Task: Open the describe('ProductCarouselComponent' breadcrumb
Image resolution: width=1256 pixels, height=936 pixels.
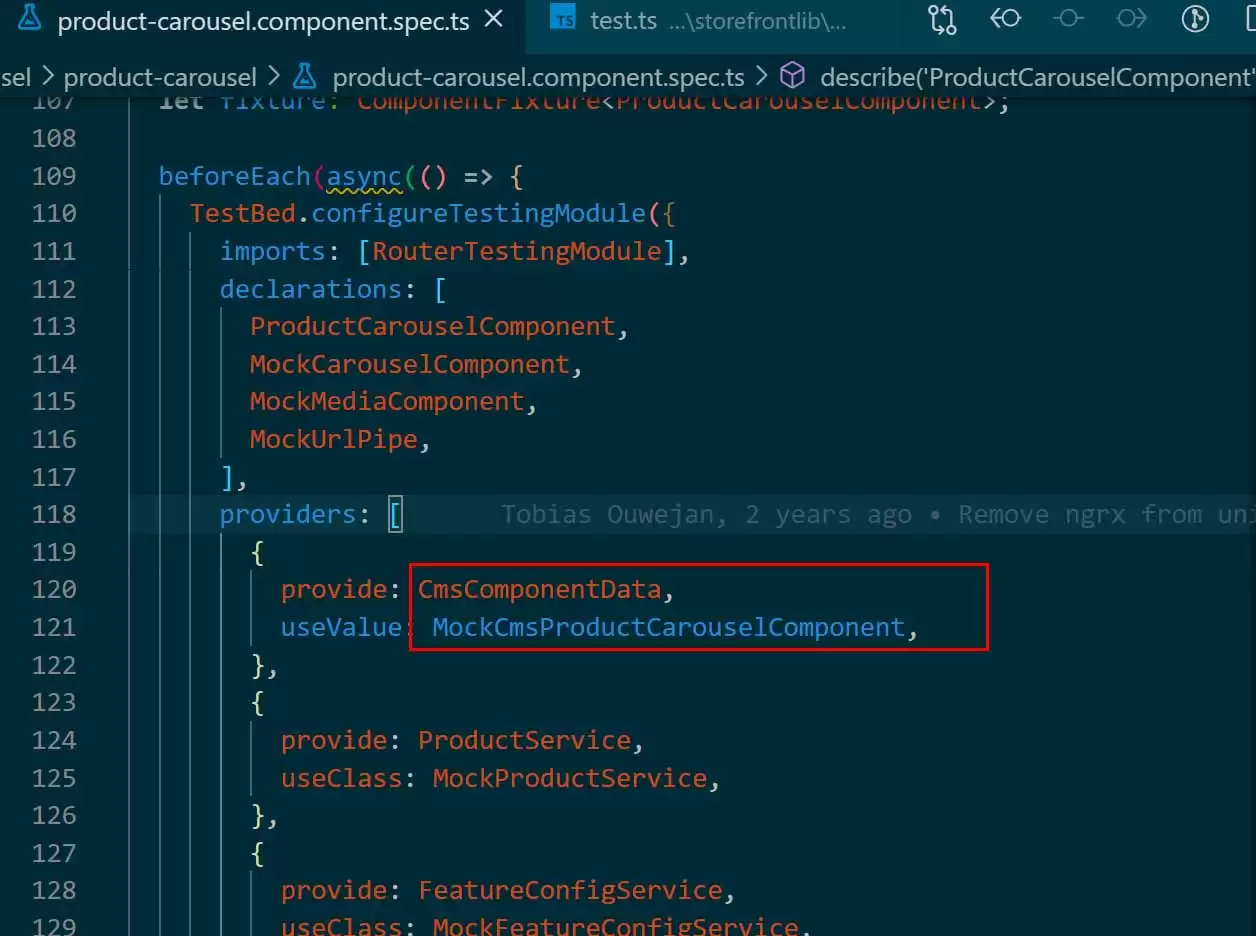Action: point(1037,77)
